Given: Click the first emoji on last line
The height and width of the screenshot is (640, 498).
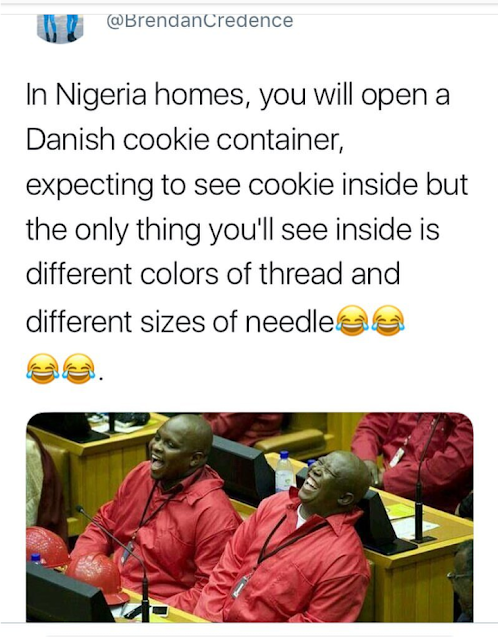Looking at the screenshot, I should coord(42,369).
